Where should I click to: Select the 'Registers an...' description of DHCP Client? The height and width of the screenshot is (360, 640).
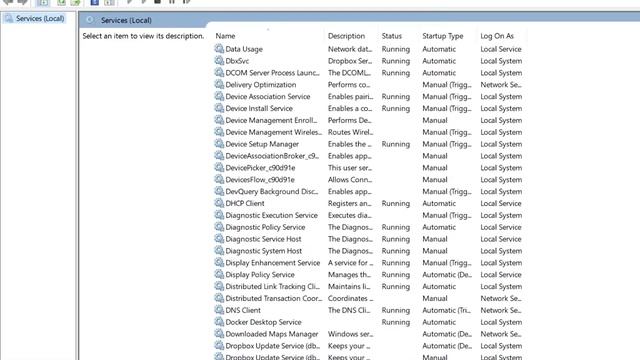tap(350, 203)
